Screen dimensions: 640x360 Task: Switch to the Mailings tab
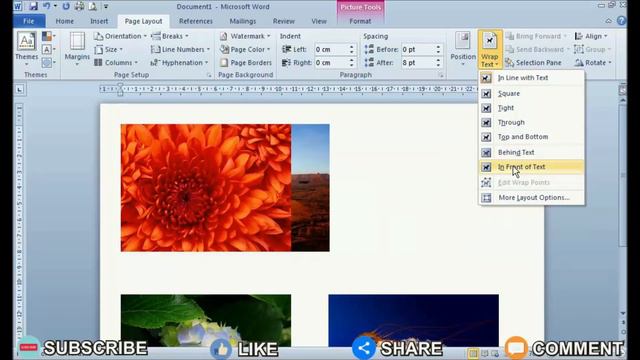coord(242,21)
